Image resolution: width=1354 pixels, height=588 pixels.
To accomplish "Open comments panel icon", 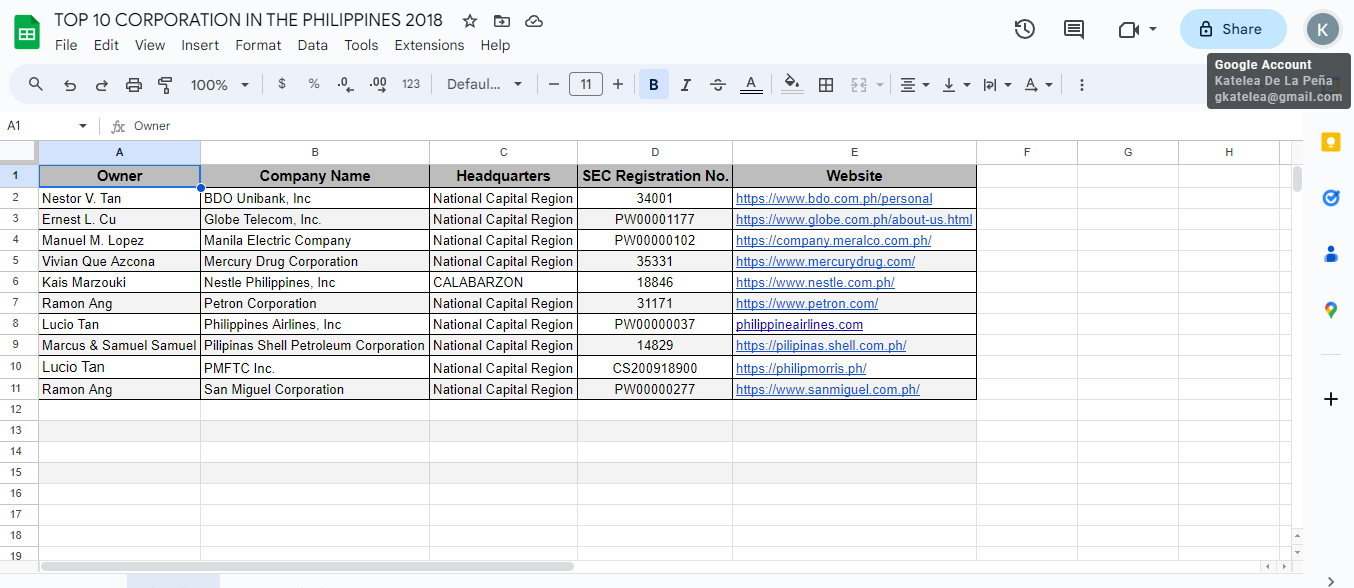I will tap(1074, 29).
